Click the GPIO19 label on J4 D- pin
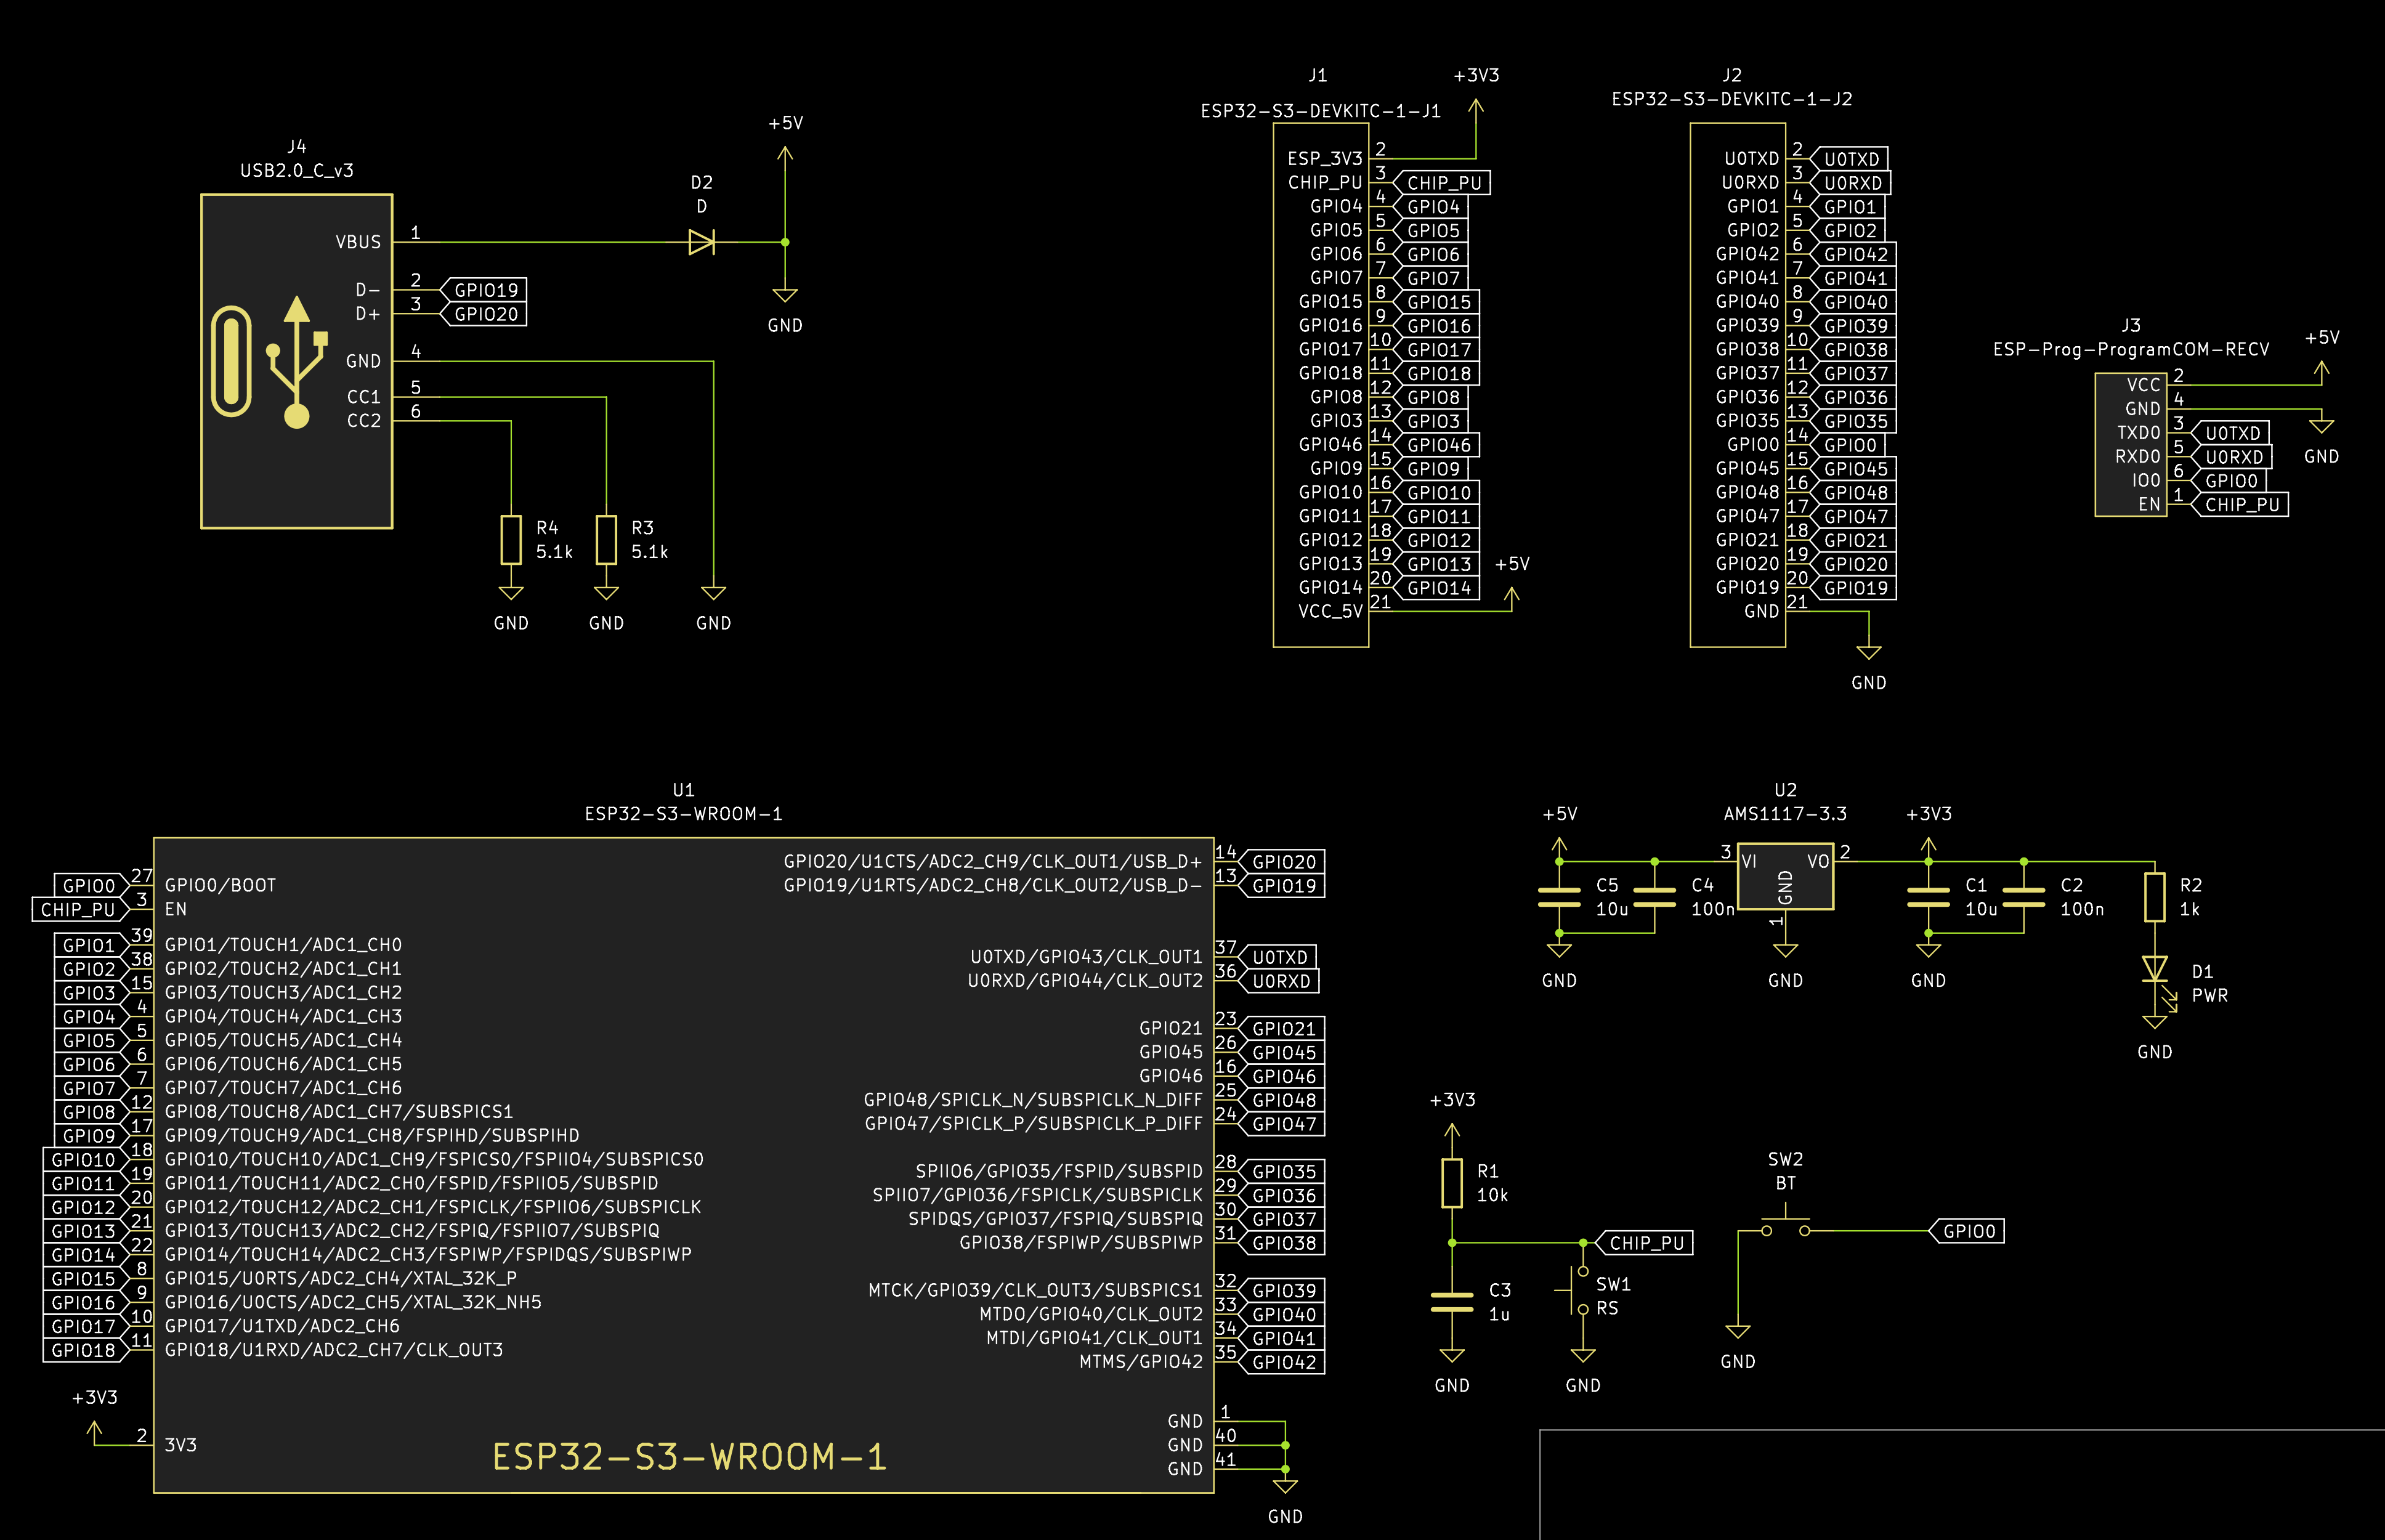This screenshot has width=2385, height=1540. click(x=485, y=290)
